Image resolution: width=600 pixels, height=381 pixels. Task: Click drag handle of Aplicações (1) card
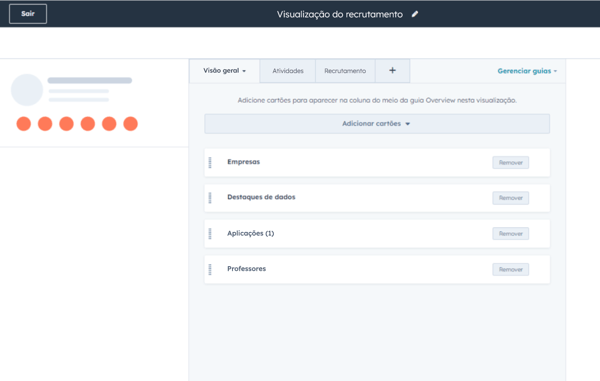(210, 233)
